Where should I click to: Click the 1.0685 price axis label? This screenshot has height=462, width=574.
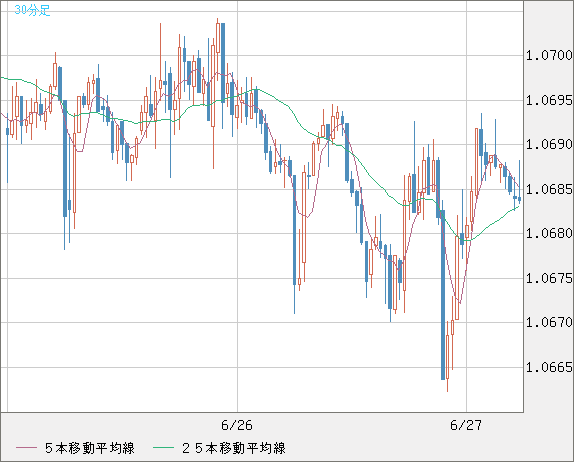[x=549, y=189]
